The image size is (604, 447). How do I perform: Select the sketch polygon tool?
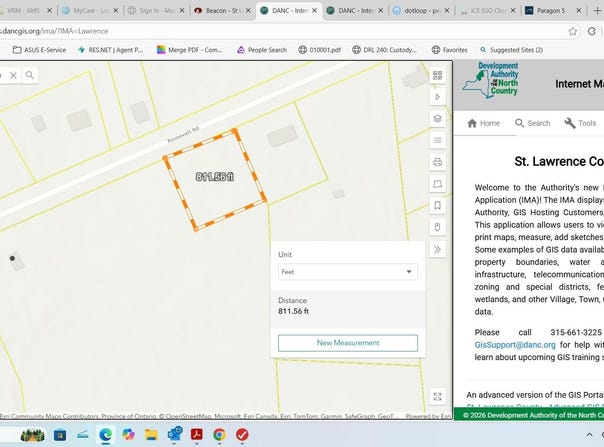tap(437, 184)
